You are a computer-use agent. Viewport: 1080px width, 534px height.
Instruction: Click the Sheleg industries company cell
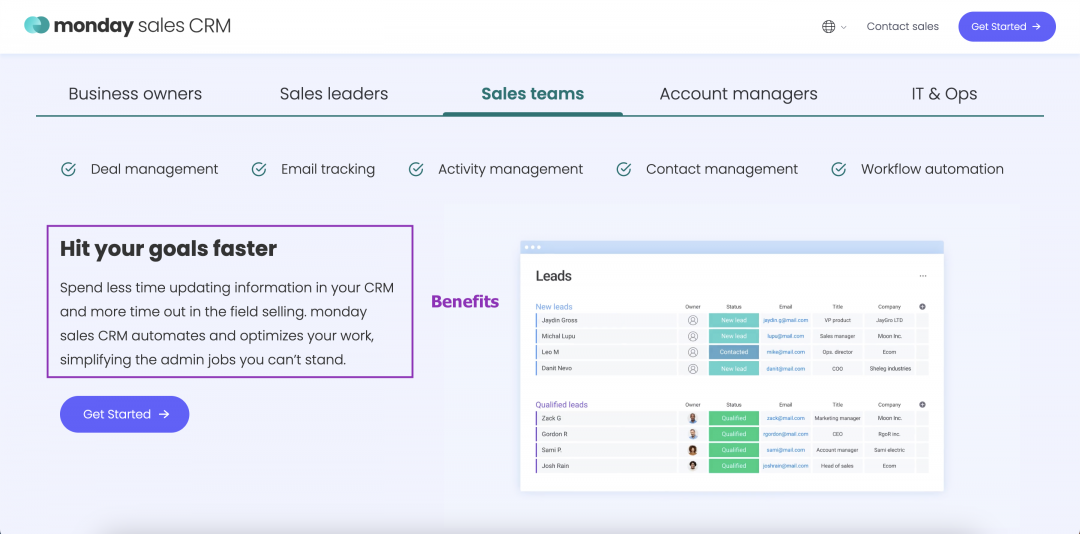890,369
